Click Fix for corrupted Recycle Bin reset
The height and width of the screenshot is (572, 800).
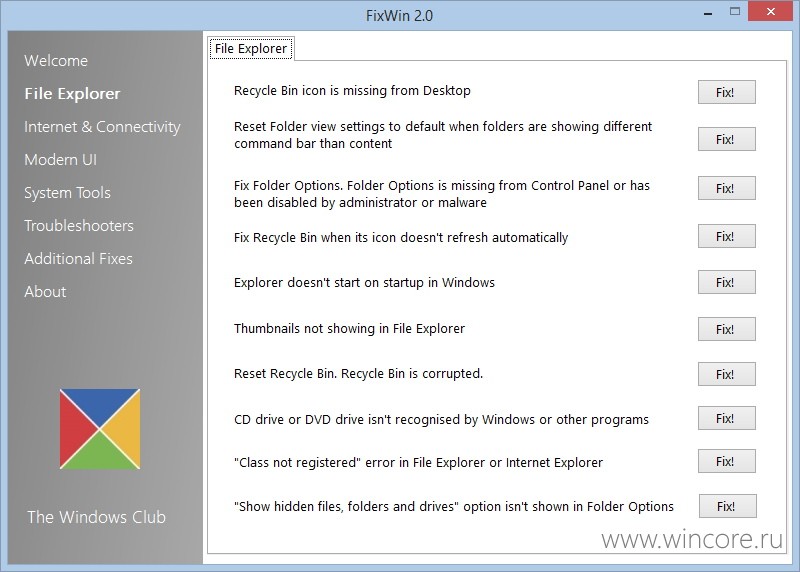tap(727, 374)
